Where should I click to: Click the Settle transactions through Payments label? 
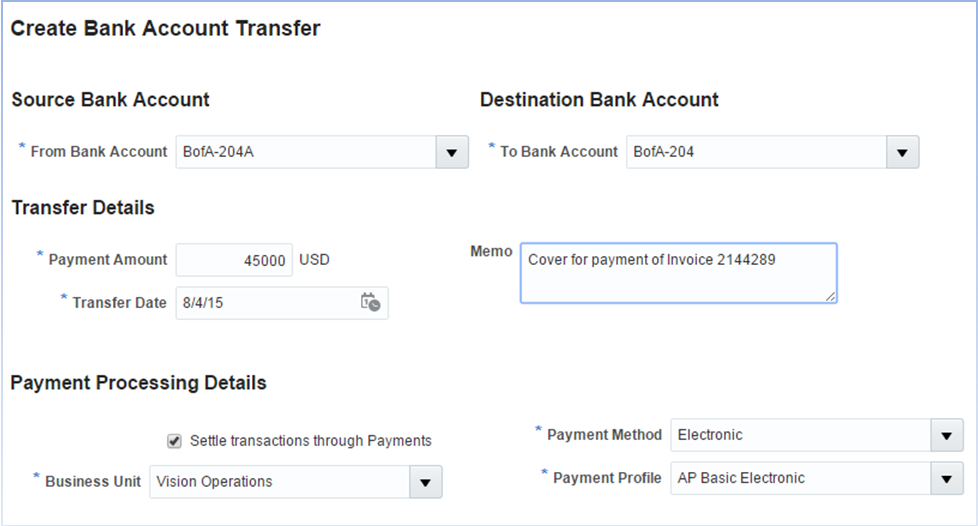click(x=310, y=440)
